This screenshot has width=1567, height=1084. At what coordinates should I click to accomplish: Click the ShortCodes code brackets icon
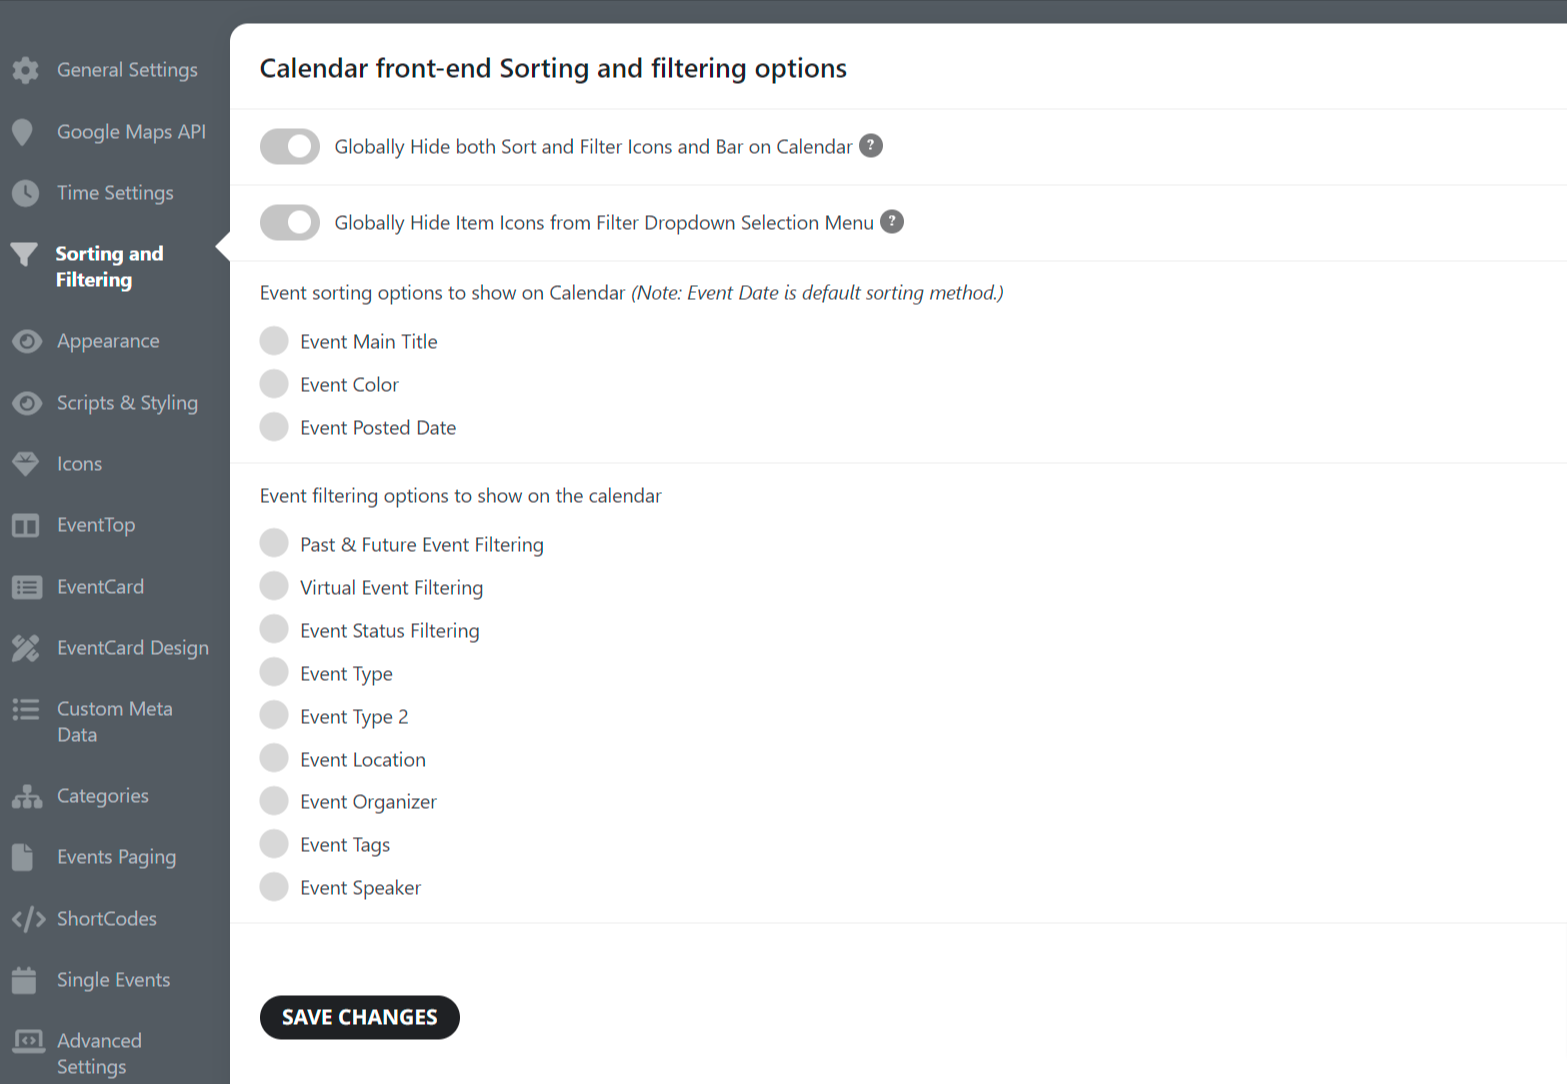pyautogui.click(x=28, y=919)
